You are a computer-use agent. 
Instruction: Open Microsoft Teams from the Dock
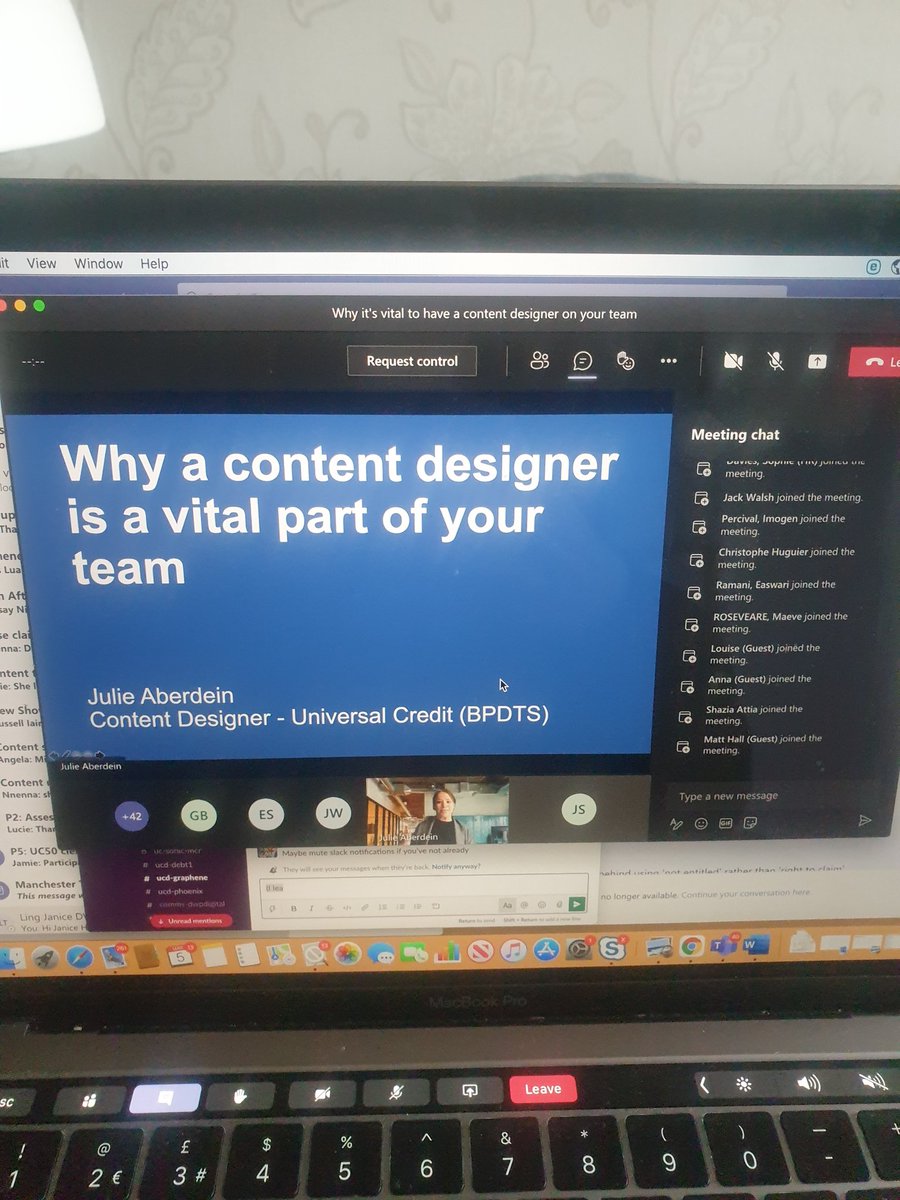pos(722,946)
